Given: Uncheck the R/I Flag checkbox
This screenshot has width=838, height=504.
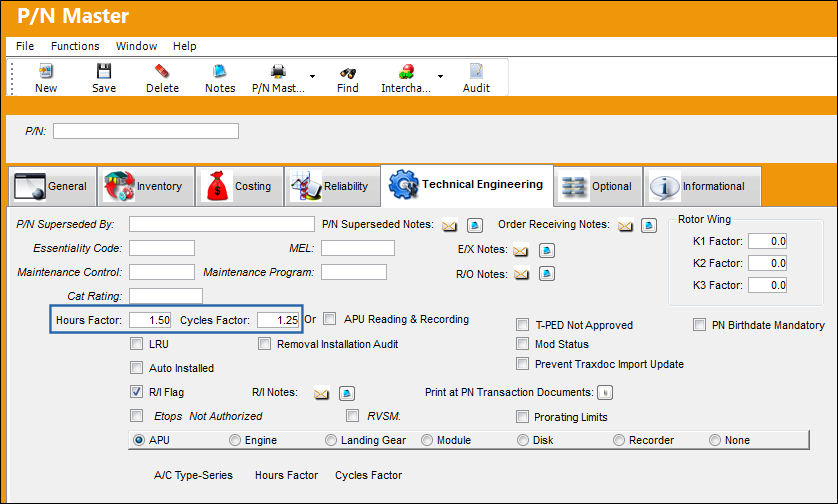Looking at the screenshot, I should pos(137,392).
